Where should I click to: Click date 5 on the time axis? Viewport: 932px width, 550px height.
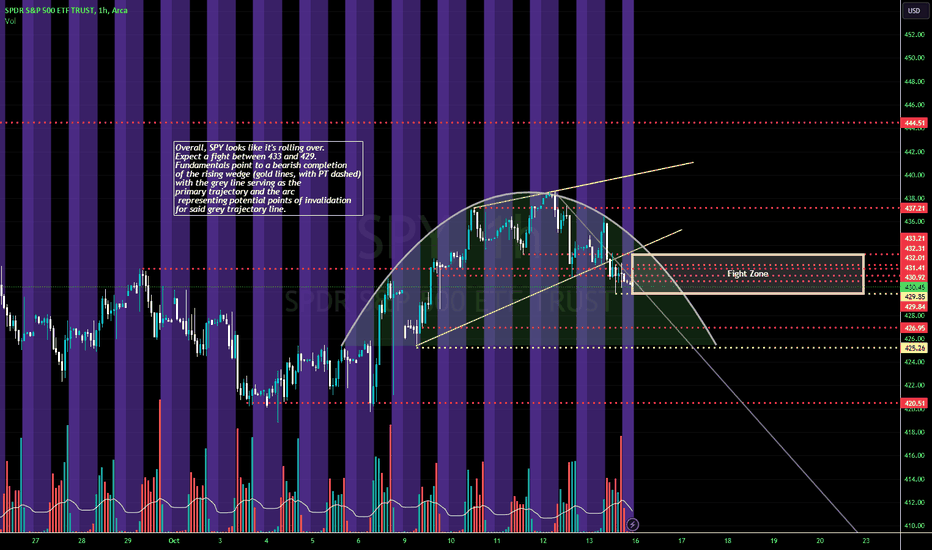pyautogui.click(x=312, y=540)
